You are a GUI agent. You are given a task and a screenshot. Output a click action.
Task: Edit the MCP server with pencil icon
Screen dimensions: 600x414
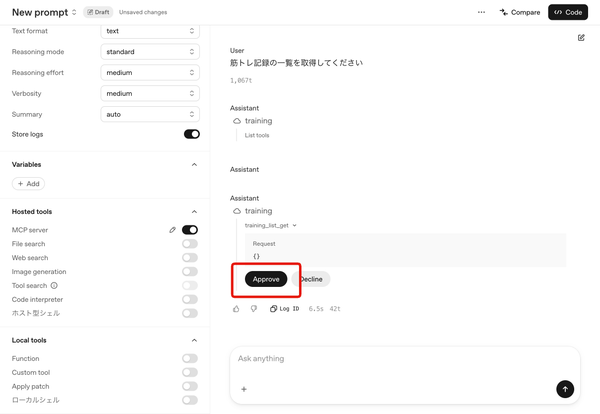tap(173, 230)
